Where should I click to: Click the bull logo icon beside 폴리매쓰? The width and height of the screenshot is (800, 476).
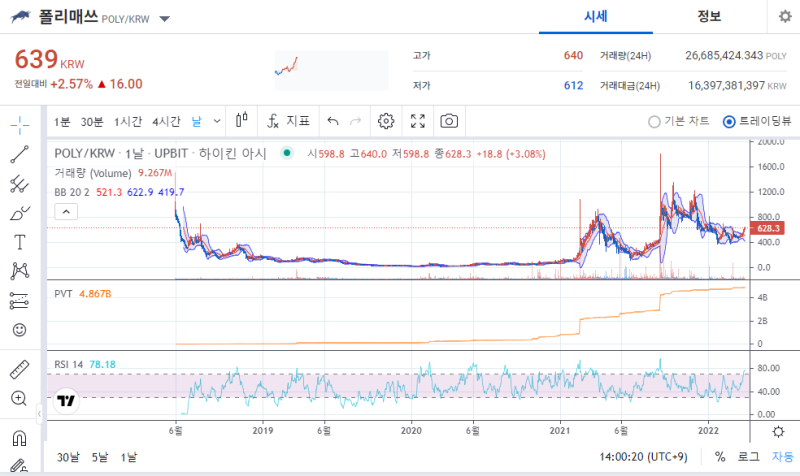(x=20, y=17)
